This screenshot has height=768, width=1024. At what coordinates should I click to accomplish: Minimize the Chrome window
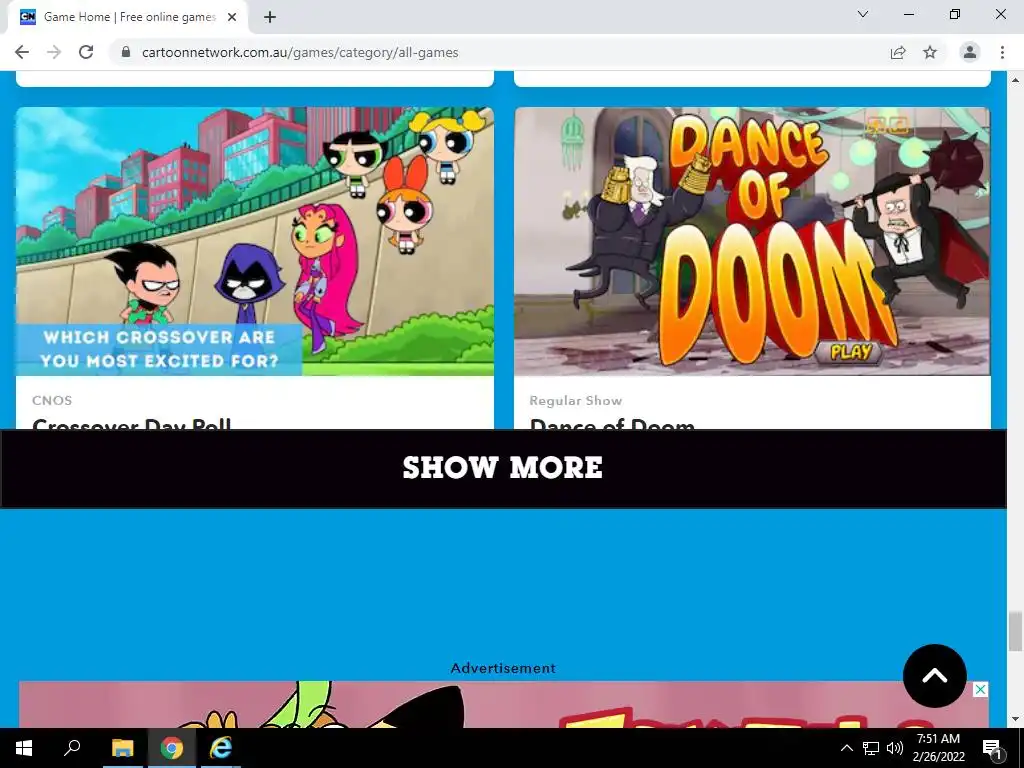[909, 14]
